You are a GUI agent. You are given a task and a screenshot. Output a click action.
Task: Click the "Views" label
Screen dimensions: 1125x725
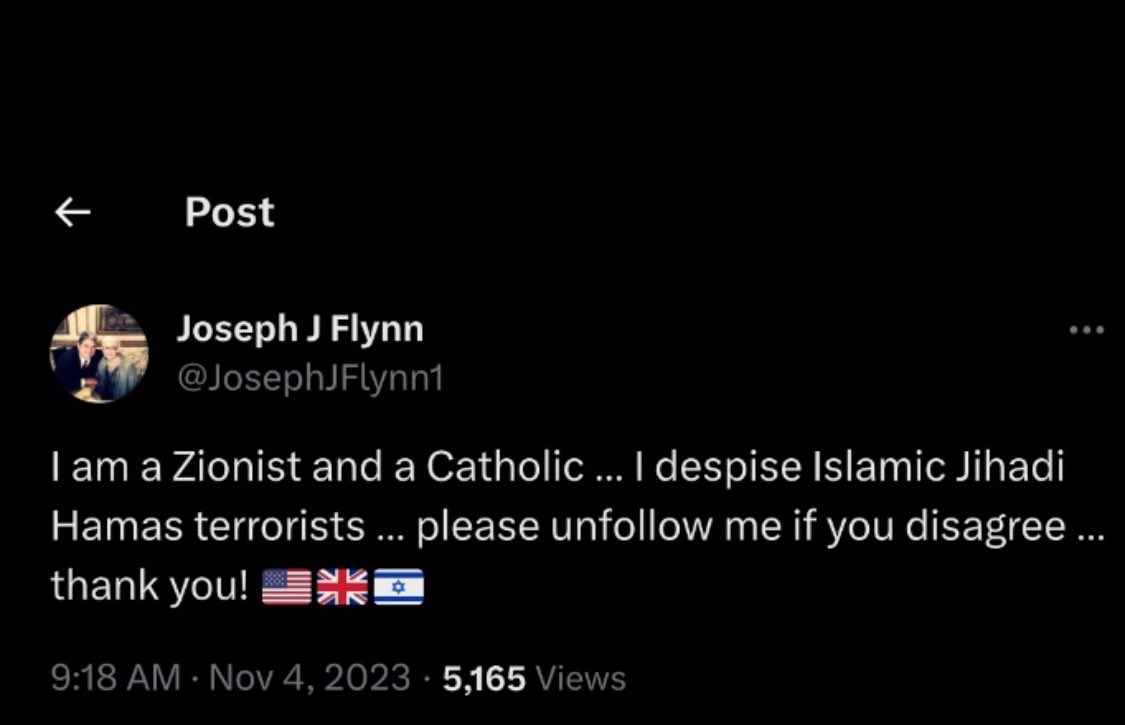click(581, 679)
